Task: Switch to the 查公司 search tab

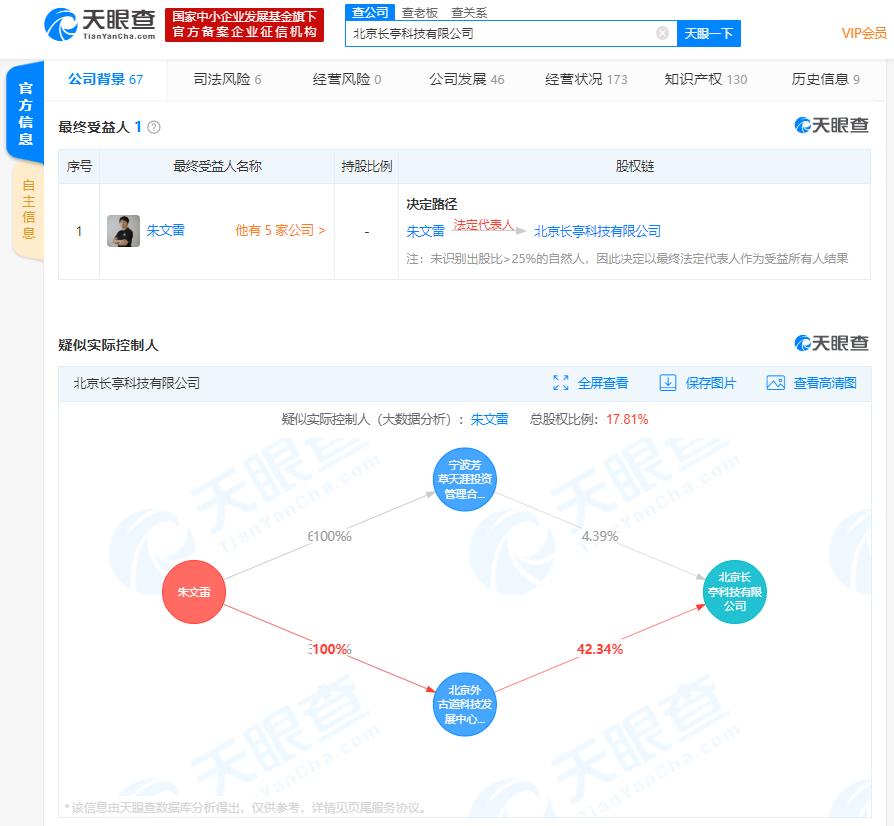Action: (x=370, y=12)
